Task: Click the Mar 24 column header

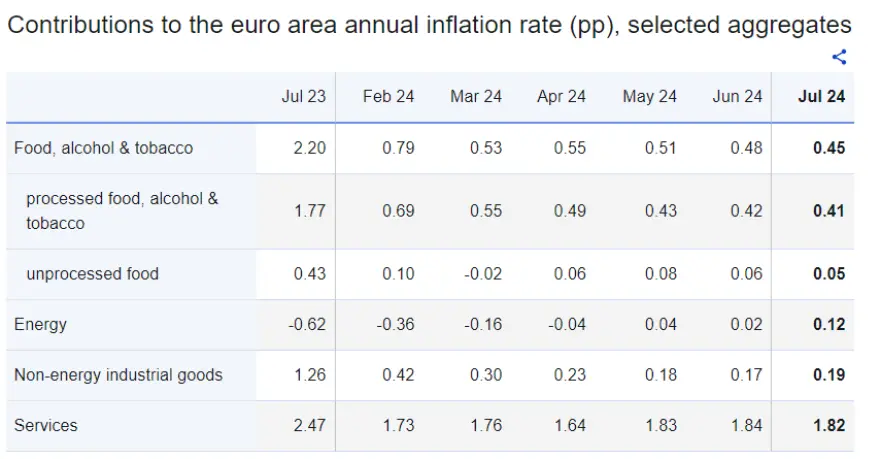Action: [x=476, y=96]
